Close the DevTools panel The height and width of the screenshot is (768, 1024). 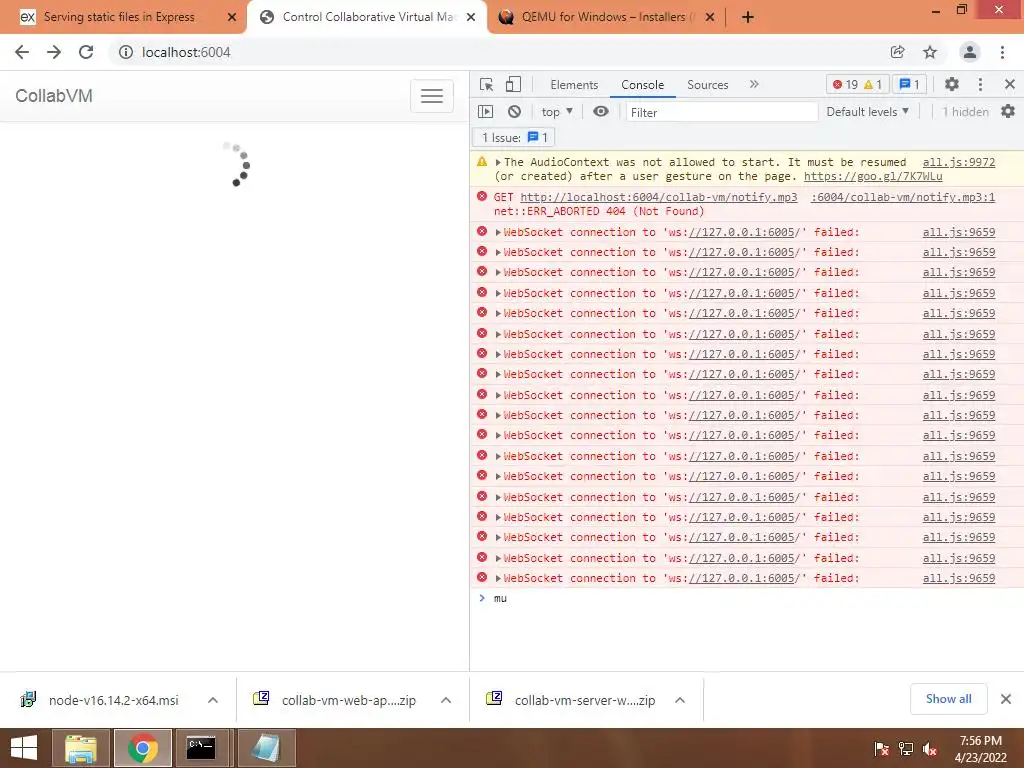click(1010, 84)
